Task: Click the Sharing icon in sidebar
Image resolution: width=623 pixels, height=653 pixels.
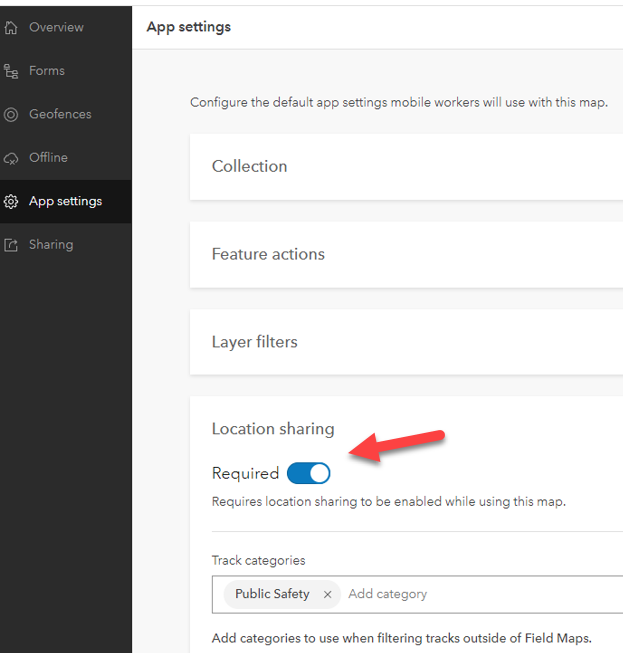Action: [11, 245]
